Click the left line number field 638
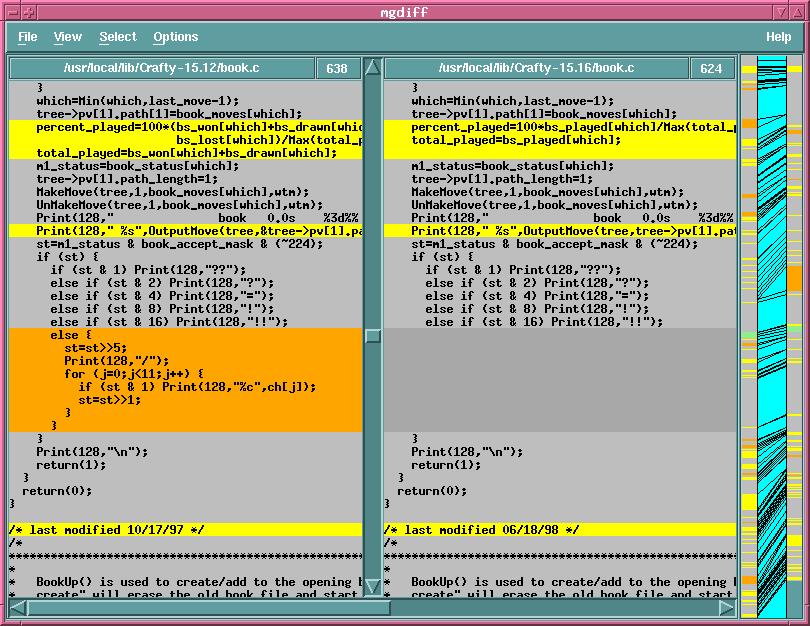 [x=338, y=68]
